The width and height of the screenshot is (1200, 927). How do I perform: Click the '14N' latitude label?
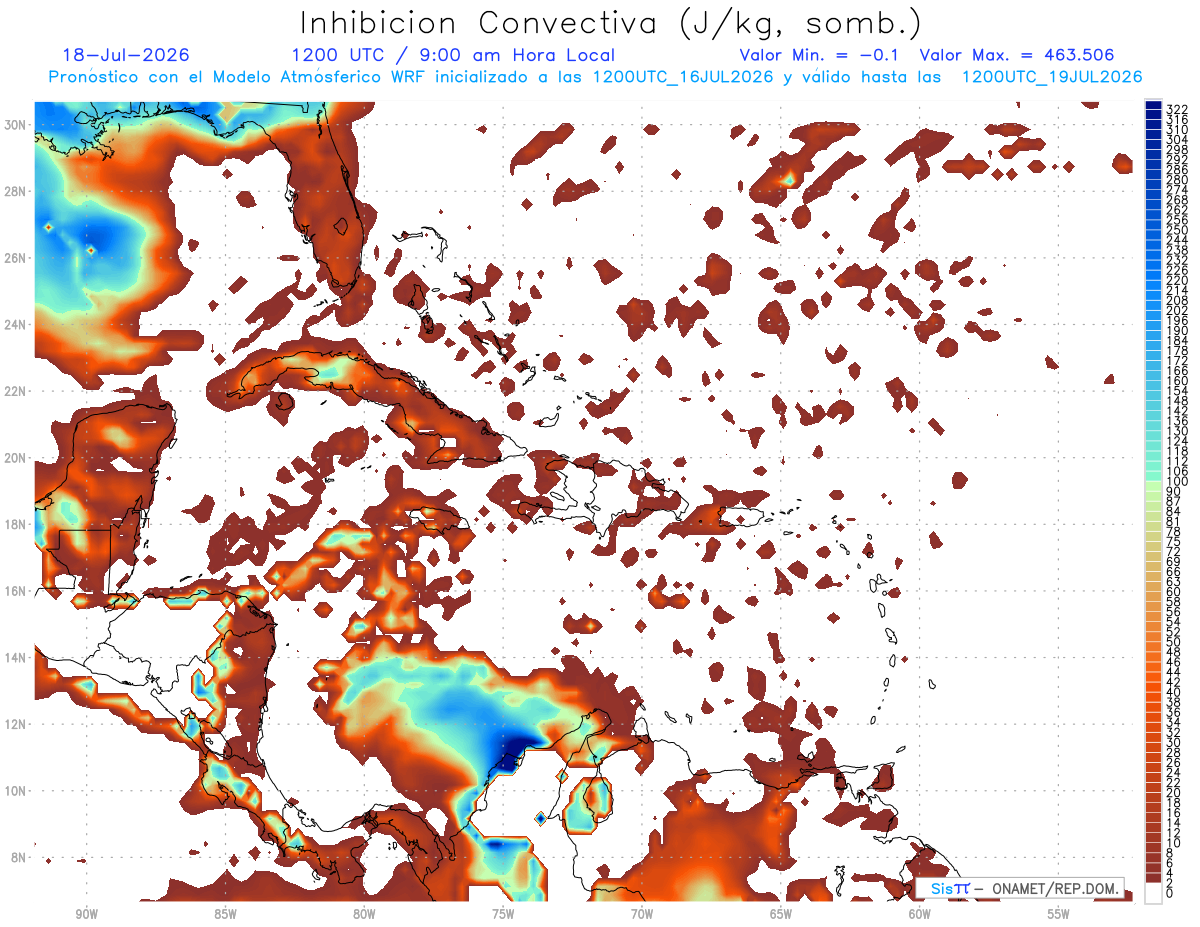pos(15,658)
